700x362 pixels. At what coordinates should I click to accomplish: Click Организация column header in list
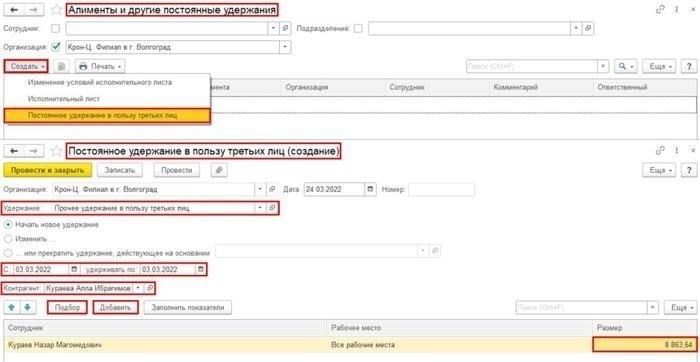point(333,87)
